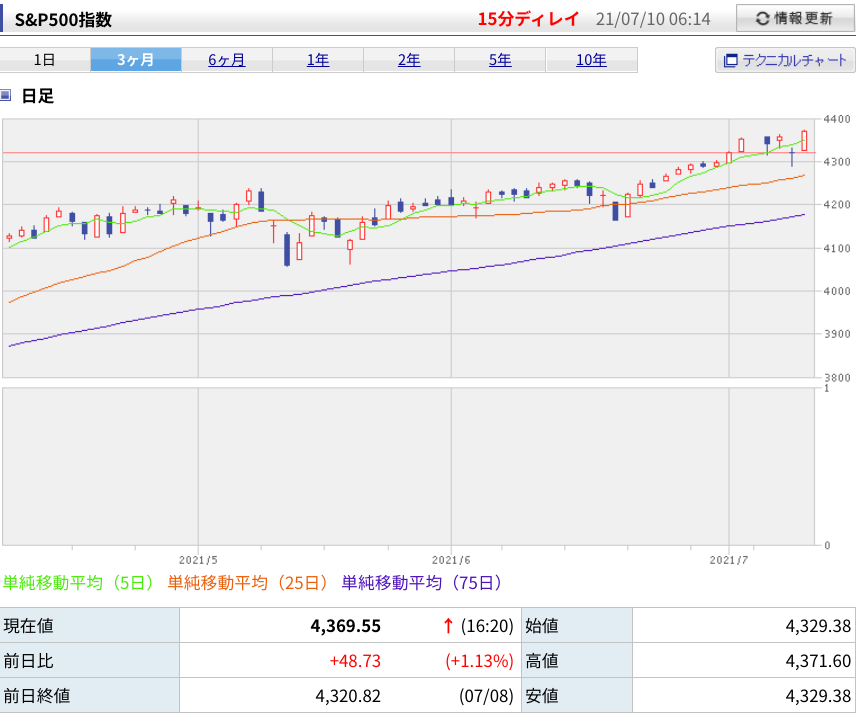
Task: Click the 15分ディレイ notice text
Action: (528, 19)
